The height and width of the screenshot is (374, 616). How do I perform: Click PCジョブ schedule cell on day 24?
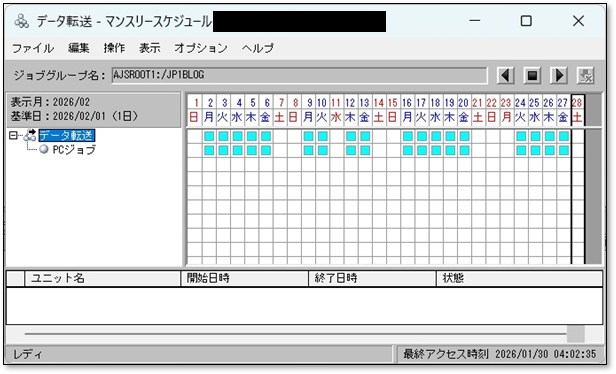click(521, 150)
